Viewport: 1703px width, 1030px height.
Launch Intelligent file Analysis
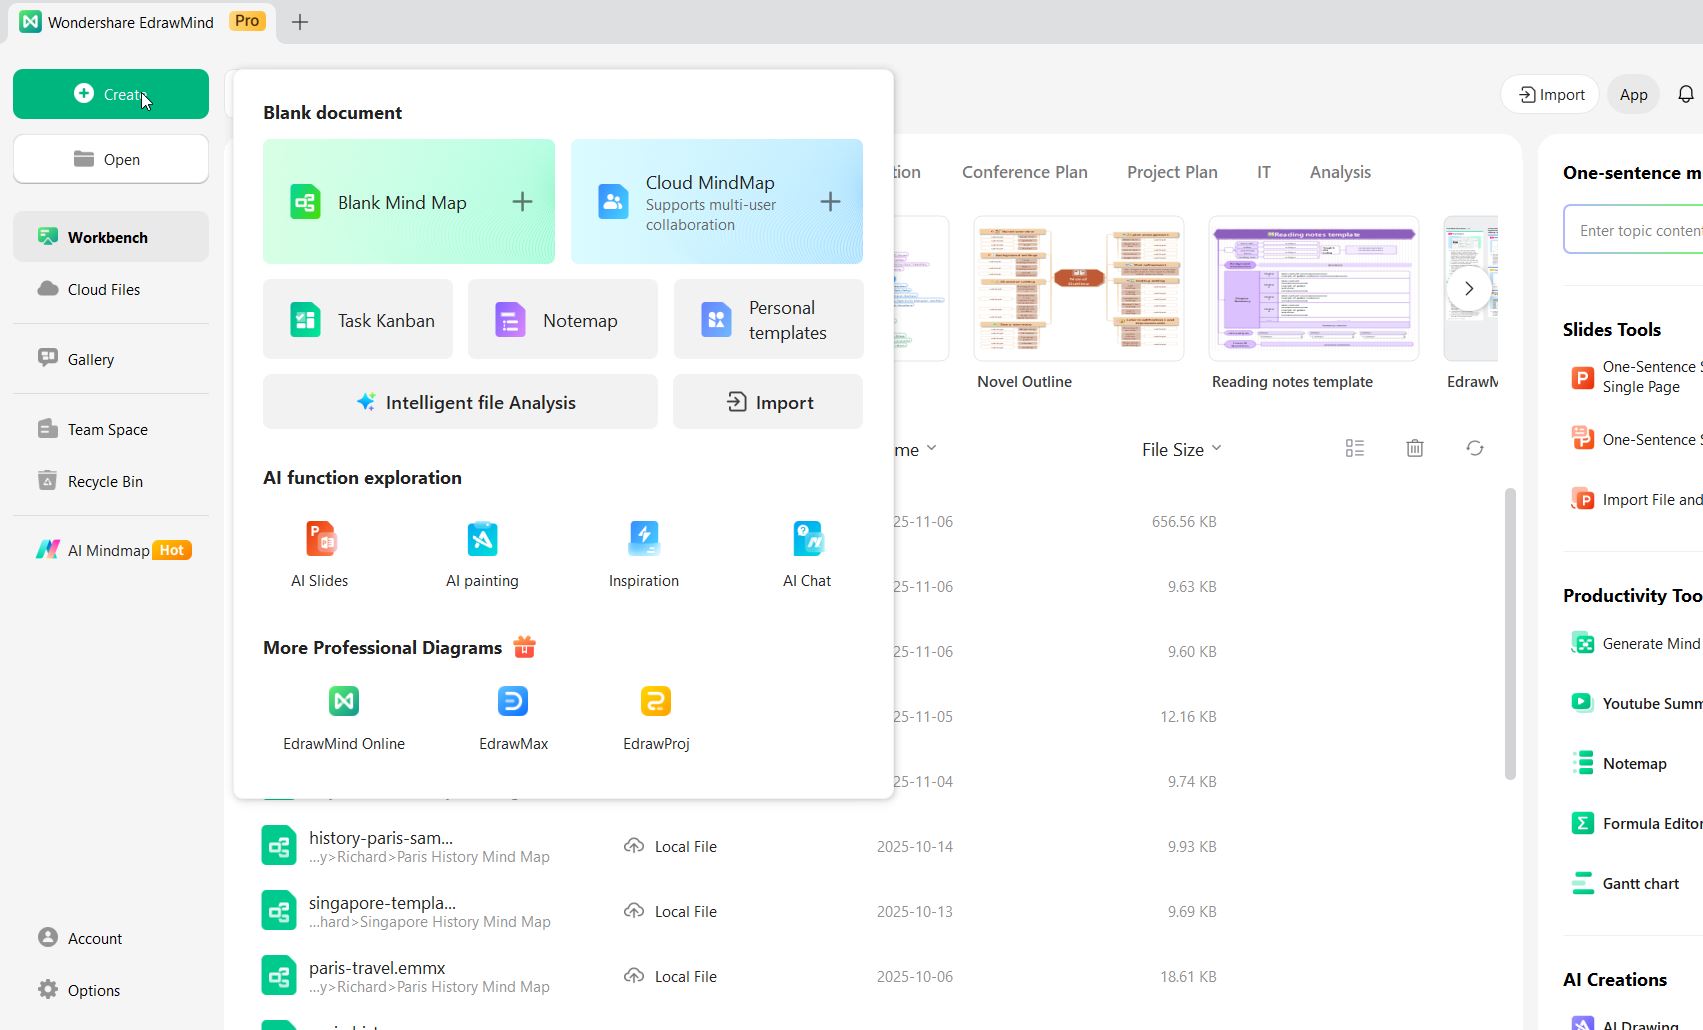point(460,402)
